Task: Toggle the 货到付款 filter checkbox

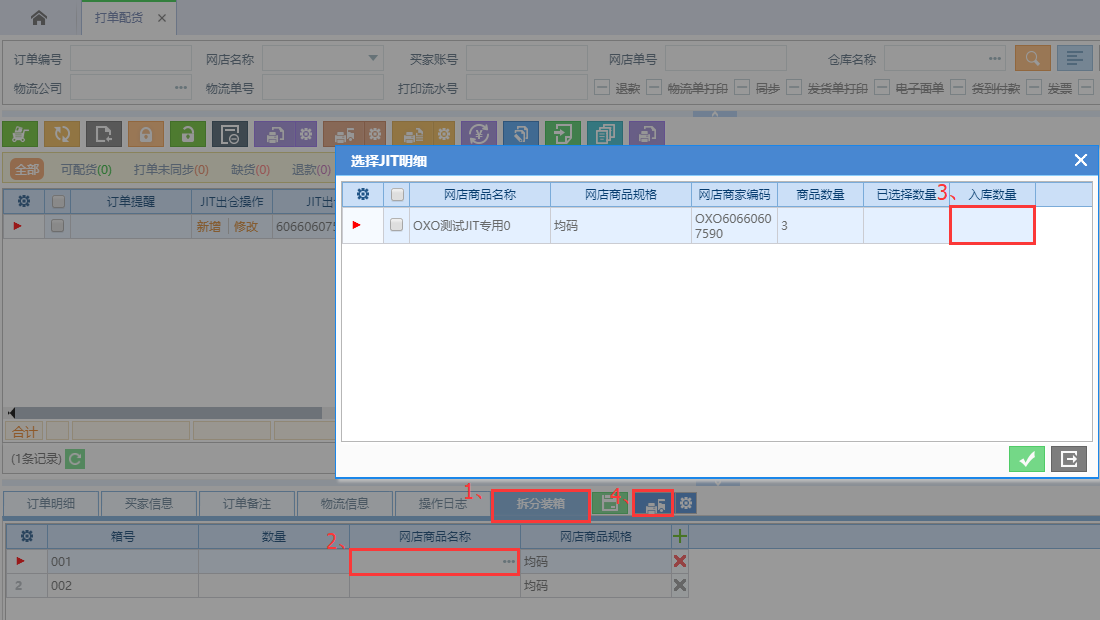Action: tap(958, 88)
